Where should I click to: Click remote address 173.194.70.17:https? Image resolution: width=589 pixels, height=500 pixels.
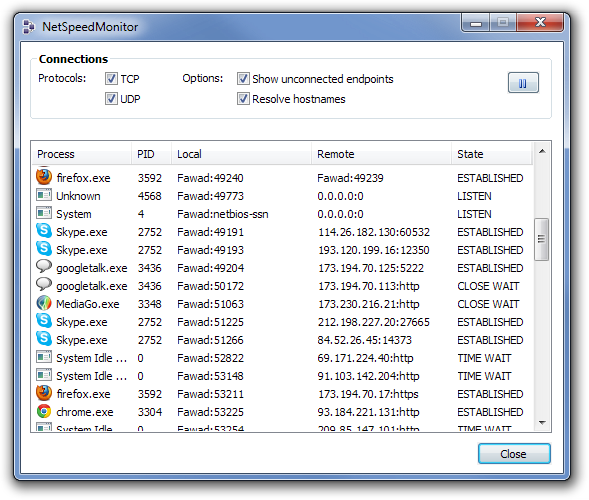(368, 394)
